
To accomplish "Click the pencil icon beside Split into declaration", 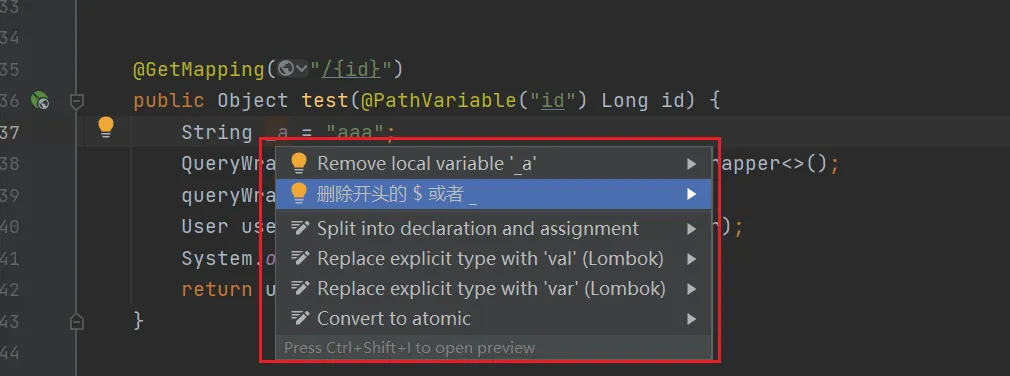I will (300, 228).
